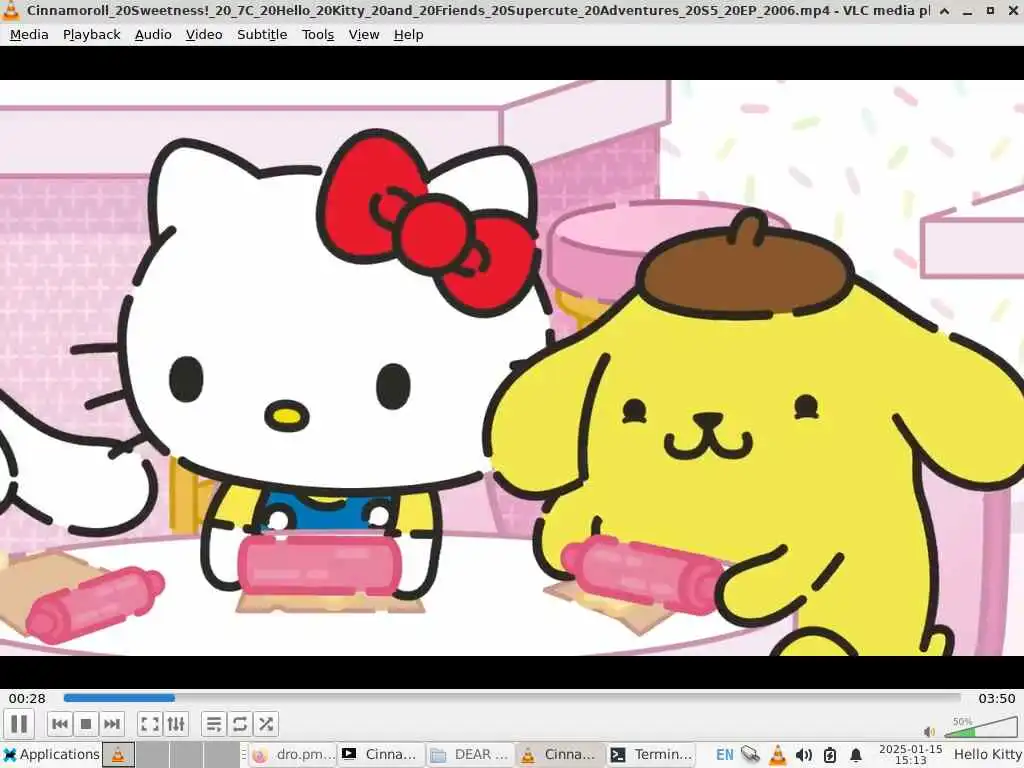Open the Help menu
This screenshot has width=1024, height=768.
[x=408, y=35]
